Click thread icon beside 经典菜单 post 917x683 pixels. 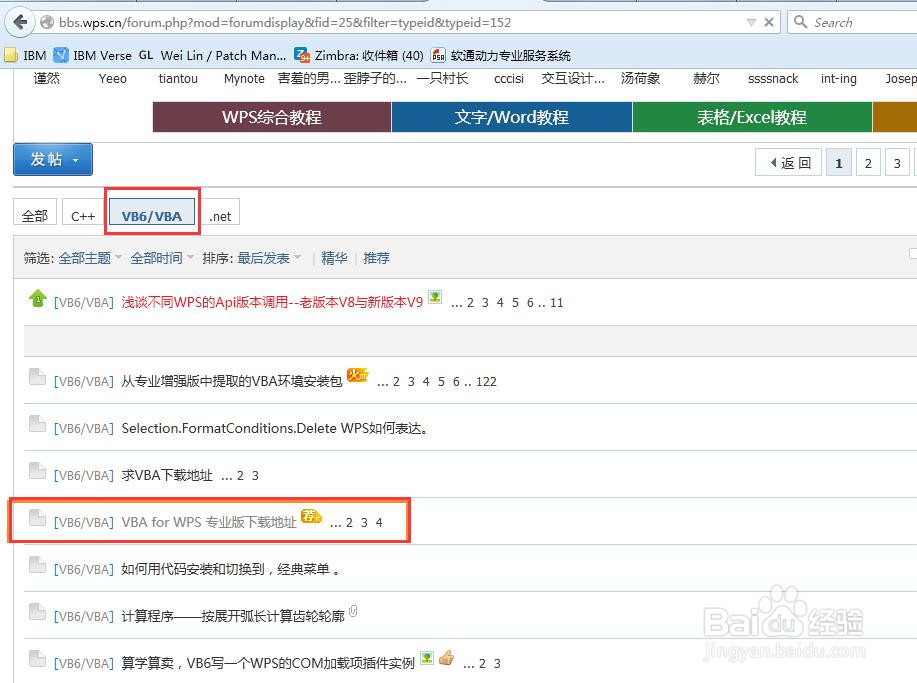click(37, 564)
